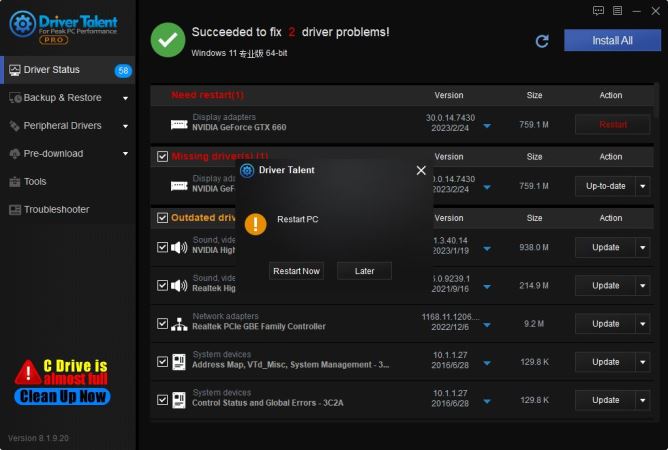The image size is (668, 450).
Task: Open the Up-to-date action dropdown arrow
Action: [643, 186]
